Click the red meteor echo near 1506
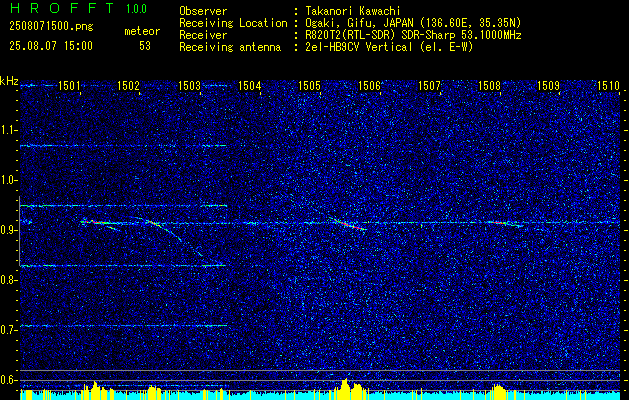Image resolution: width=629 pixels, height=400 pixels. [x=350, y=225]
